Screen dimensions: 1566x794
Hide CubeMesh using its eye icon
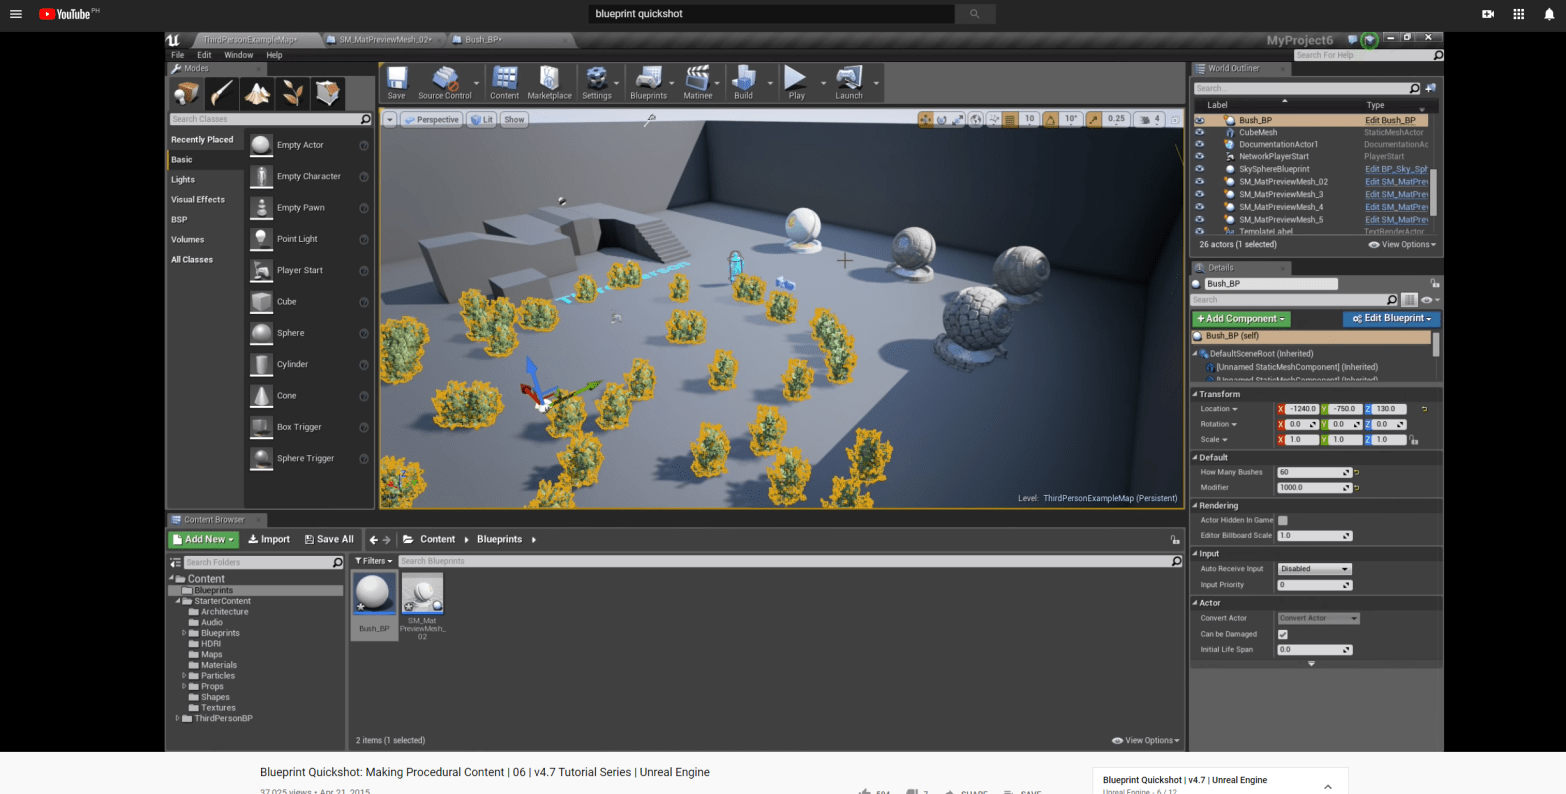(1199, 132)
